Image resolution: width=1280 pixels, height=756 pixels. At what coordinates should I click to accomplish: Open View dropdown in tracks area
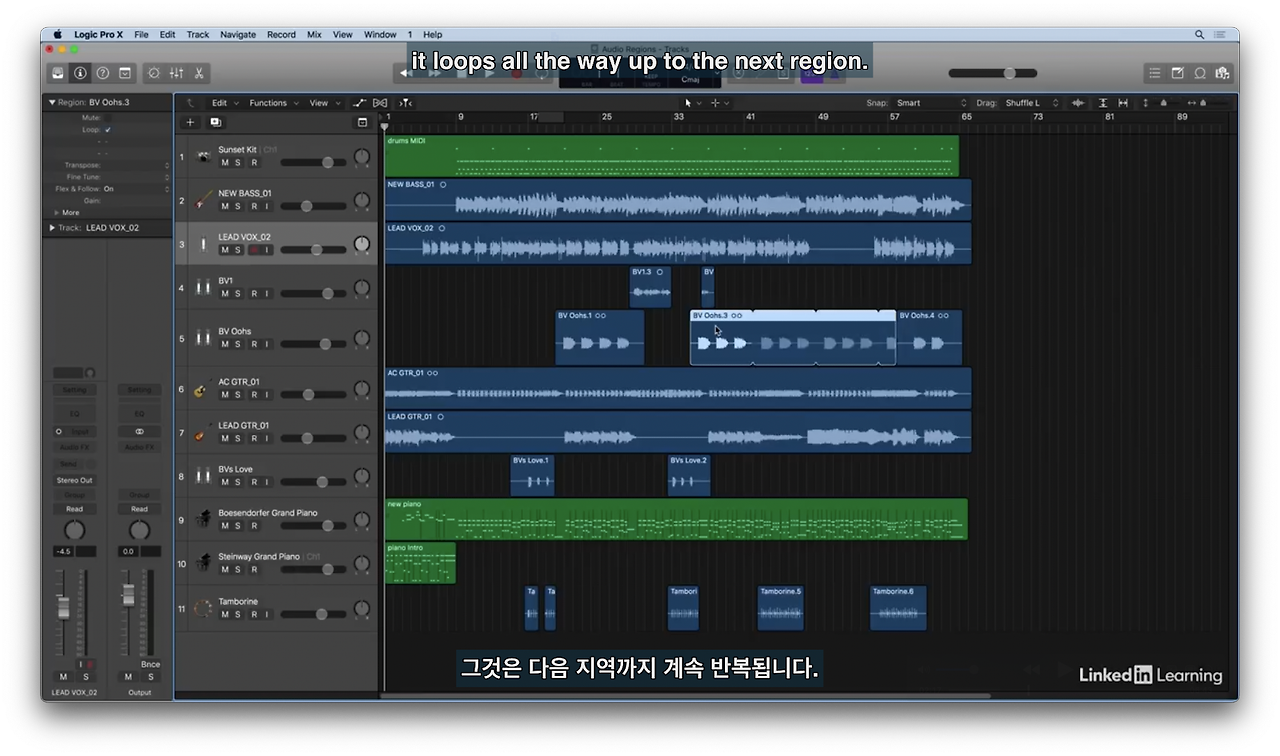(x=323, y=103)
